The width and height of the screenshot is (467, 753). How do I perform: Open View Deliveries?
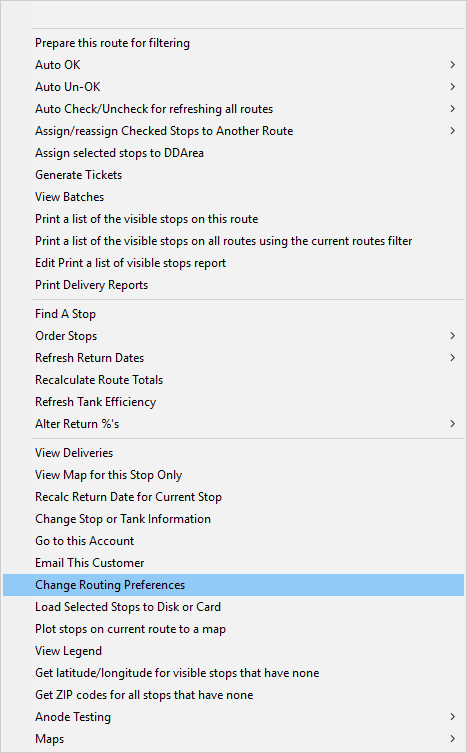pos(234,453)
